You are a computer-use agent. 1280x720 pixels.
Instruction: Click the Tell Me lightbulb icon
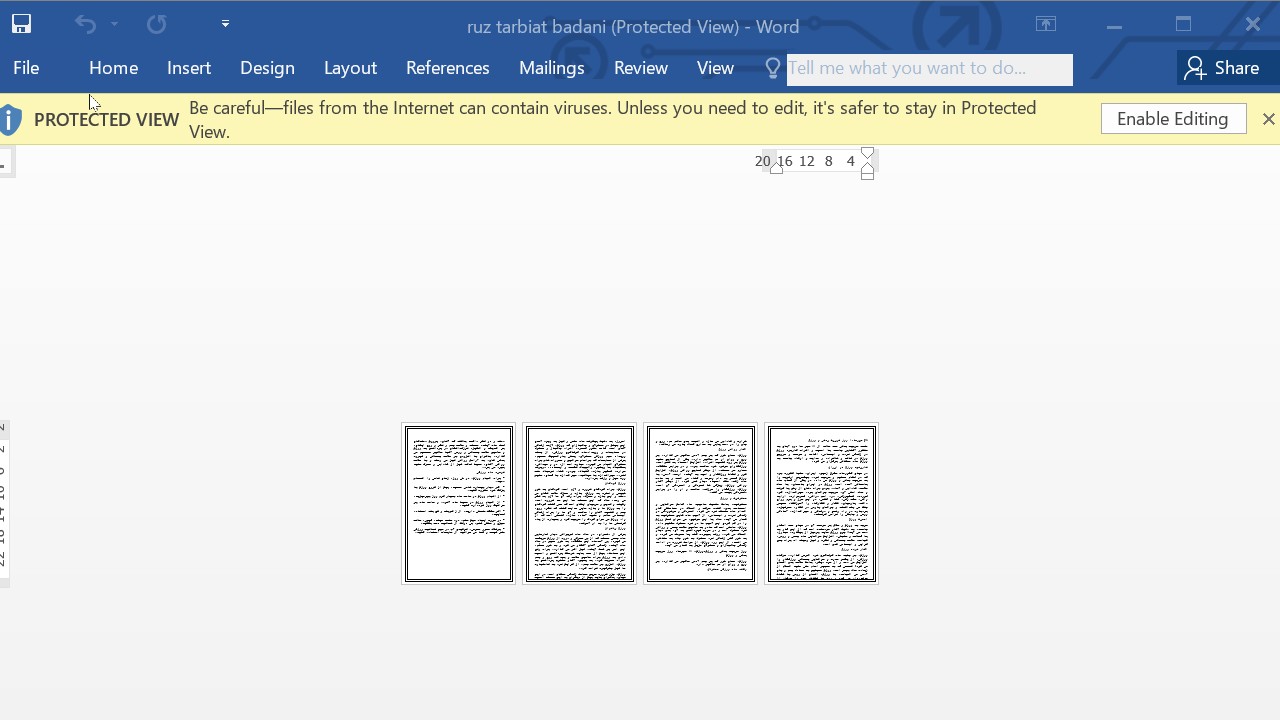(x=772, y=68)
